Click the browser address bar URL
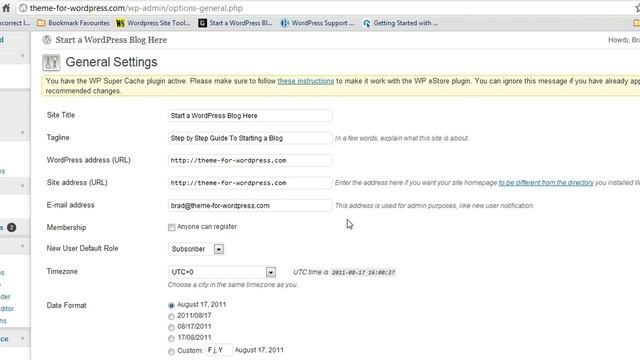 136,8
